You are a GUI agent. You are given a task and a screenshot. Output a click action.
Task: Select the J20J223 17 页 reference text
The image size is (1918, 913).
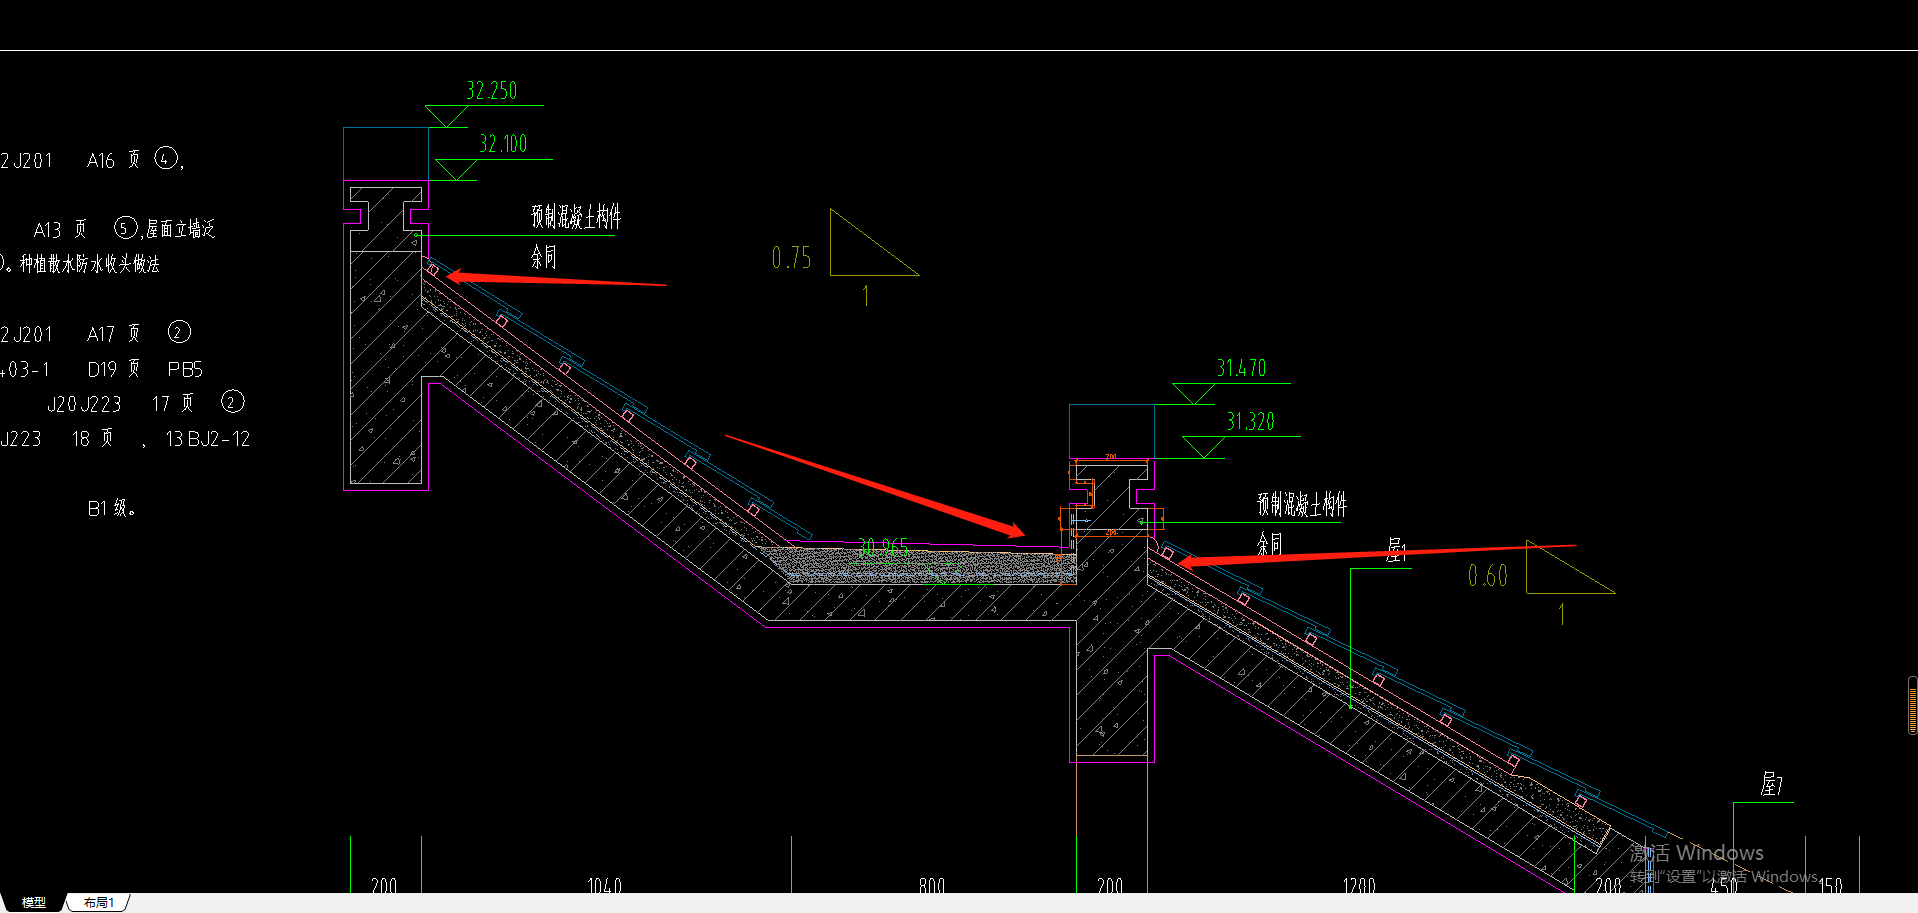click(x=121, y=404)
